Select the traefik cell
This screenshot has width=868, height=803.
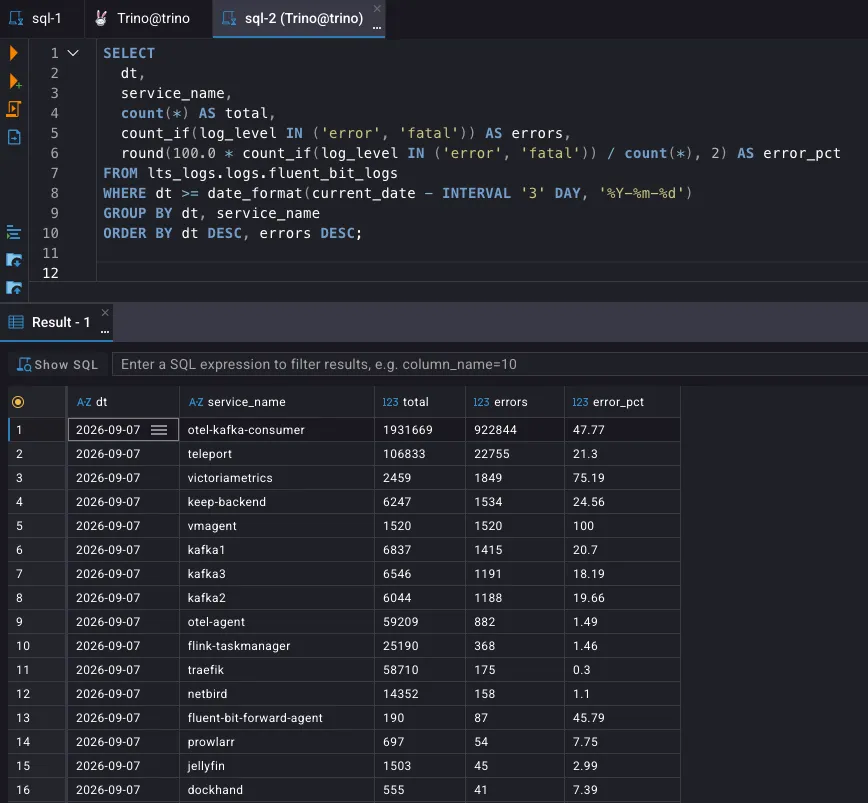pyautogui.click(x=277, y=670)
